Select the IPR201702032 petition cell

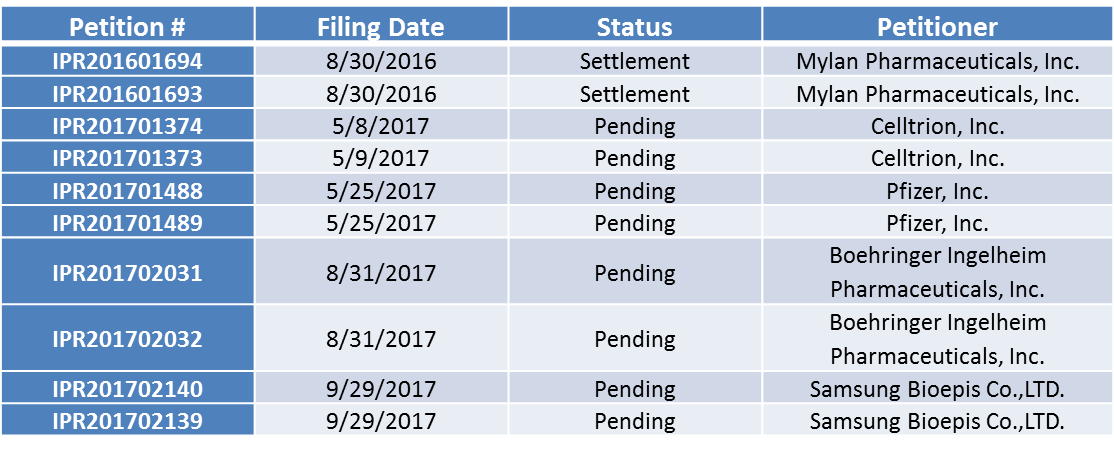127,339
